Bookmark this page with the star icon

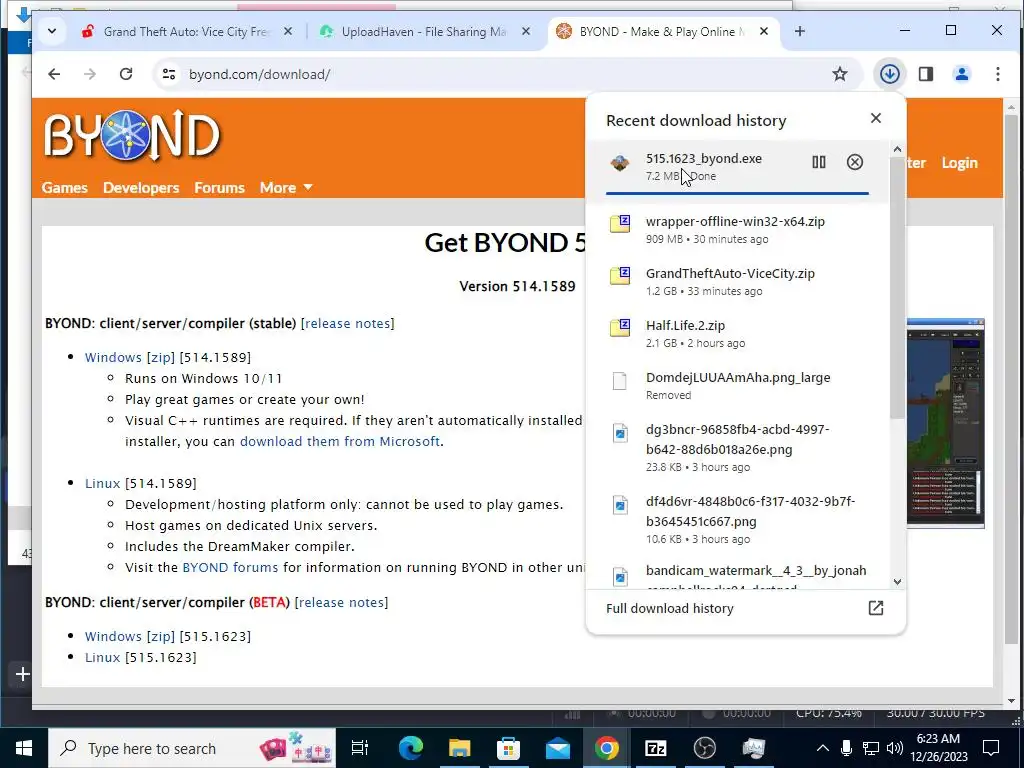840,74
